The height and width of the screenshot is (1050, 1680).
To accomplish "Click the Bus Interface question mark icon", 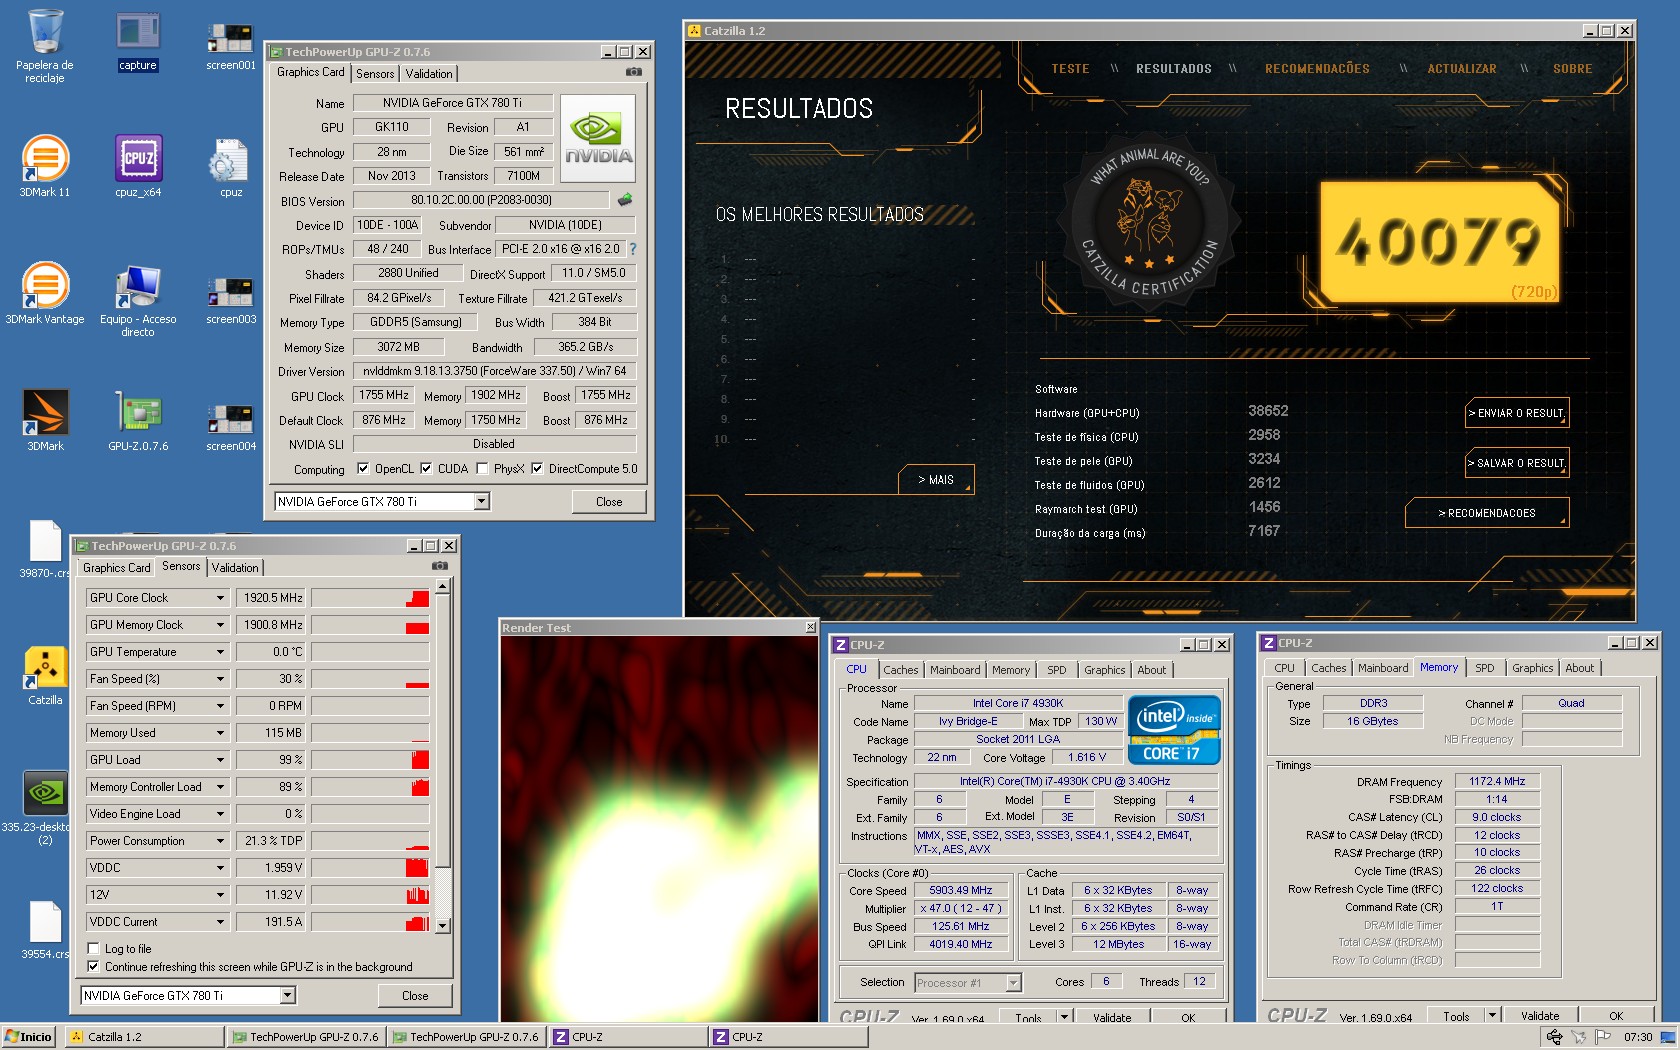I will click(632, 249).
